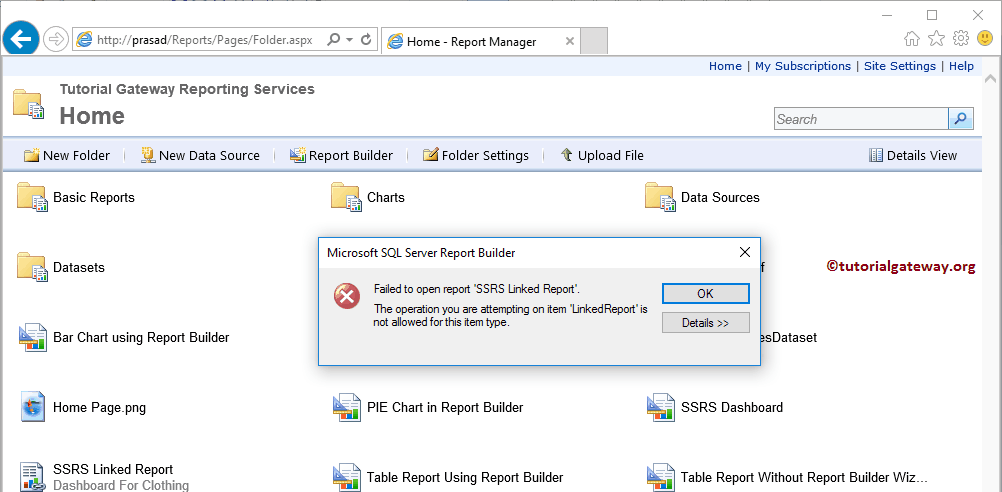The width and height of the screenshot is (1002, 492).
Task: Click the New Data Source toolbar icon
Action: 148,155
